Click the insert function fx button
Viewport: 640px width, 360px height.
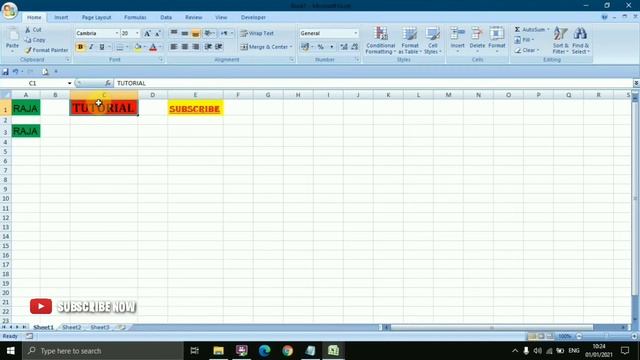coord(108,83)
